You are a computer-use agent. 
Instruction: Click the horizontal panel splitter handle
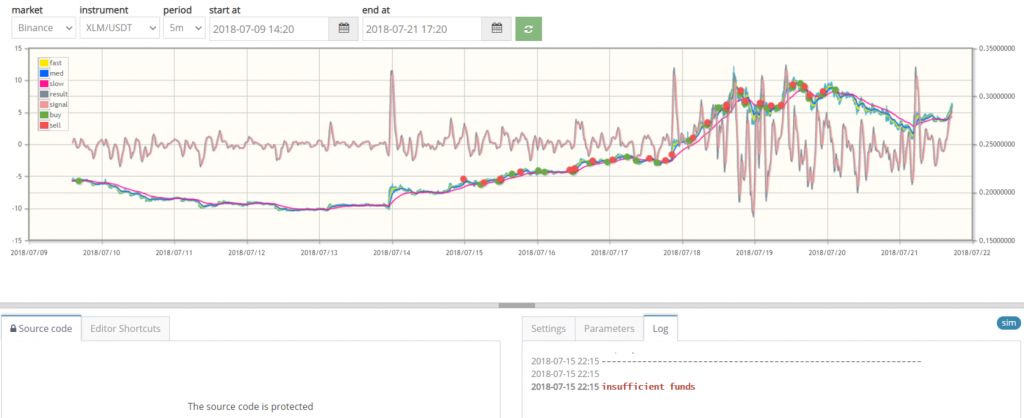pyautogui.click(x=512, y=305)
